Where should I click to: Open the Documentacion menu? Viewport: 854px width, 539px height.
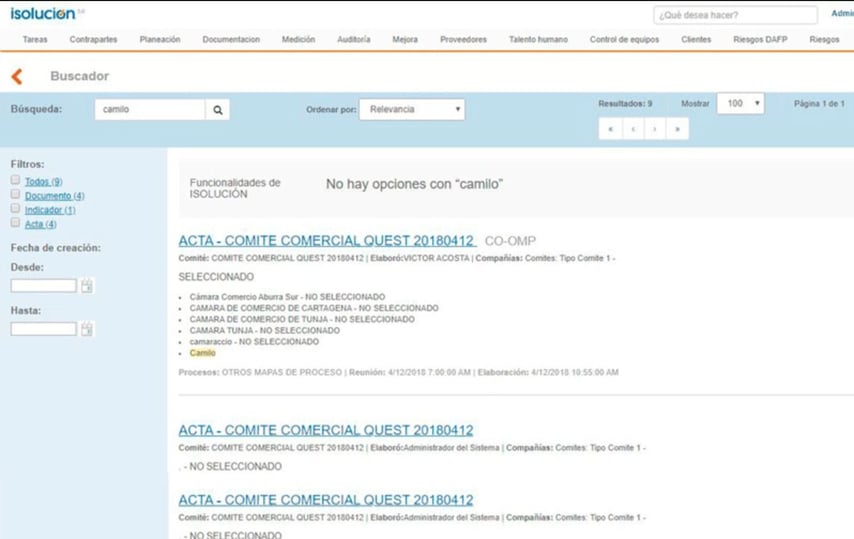pyautogui.click(x=231, y=39)
